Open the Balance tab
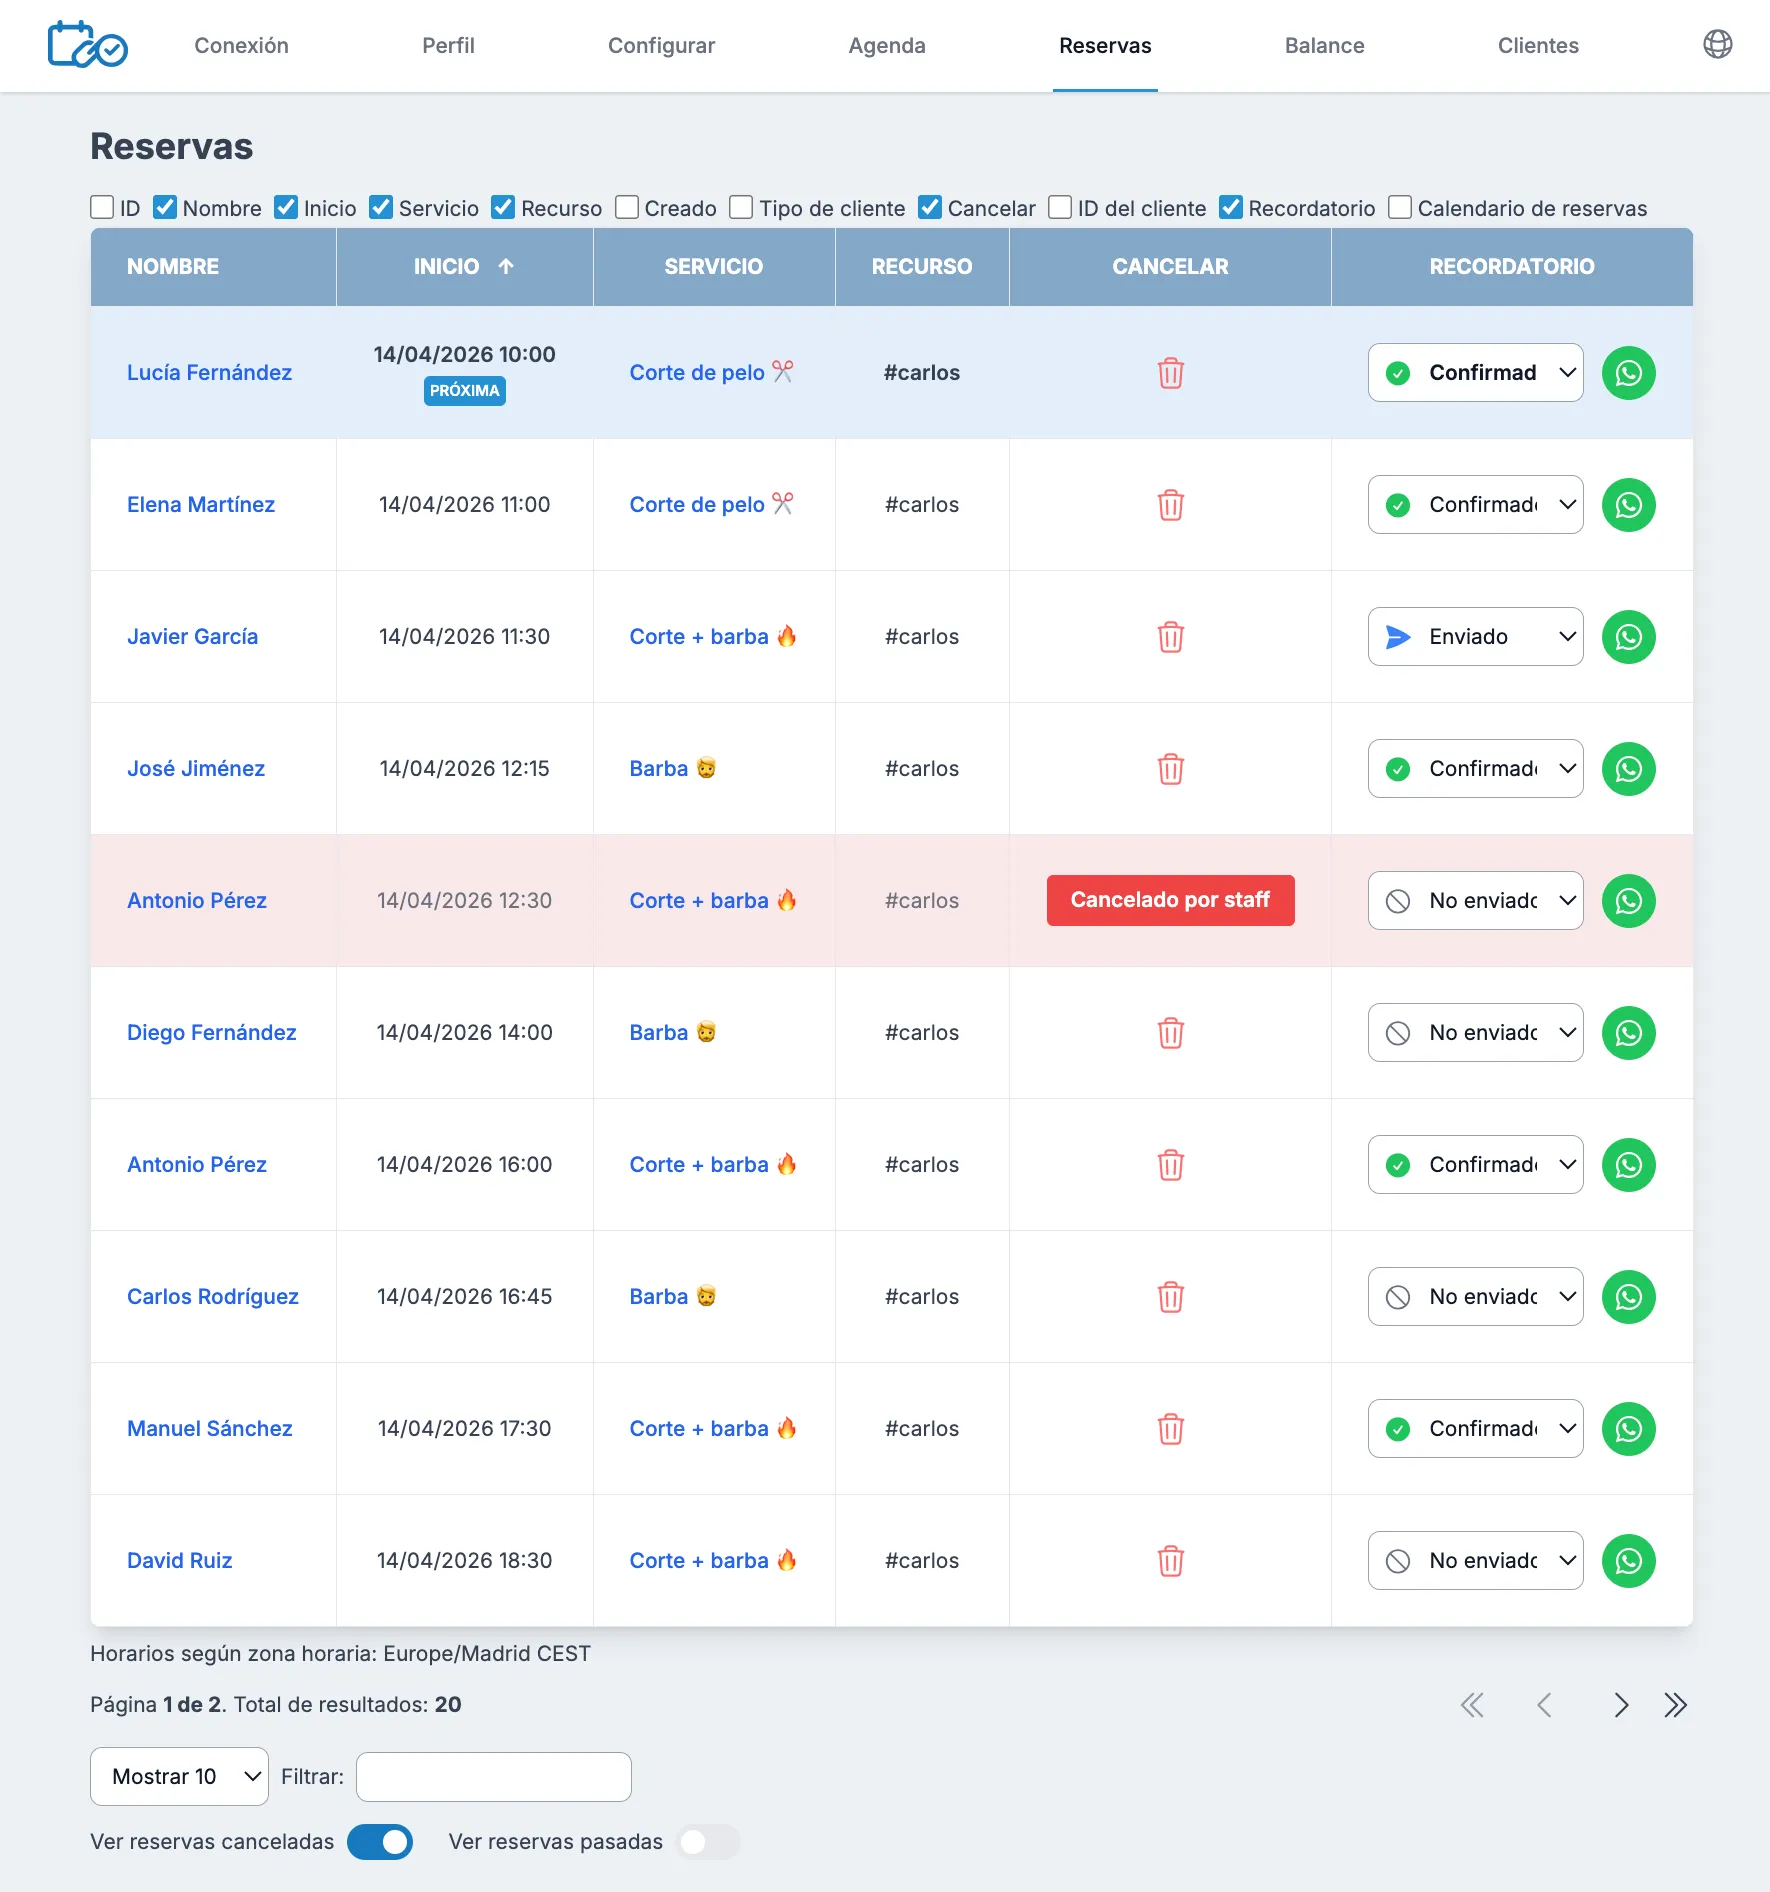Screen dimensions: 1770x1892 coord(1324,46)
